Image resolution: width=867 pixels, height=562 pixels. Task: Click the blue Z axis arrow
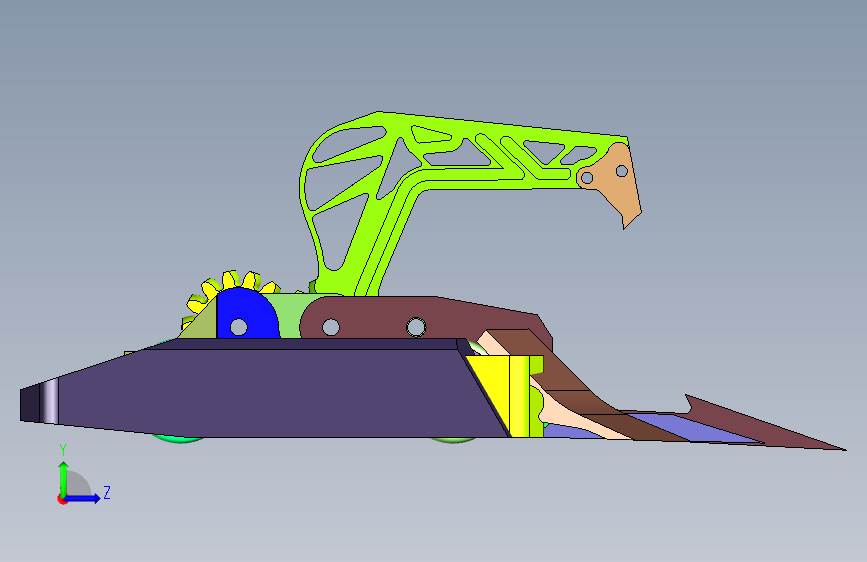coord(83,498)
